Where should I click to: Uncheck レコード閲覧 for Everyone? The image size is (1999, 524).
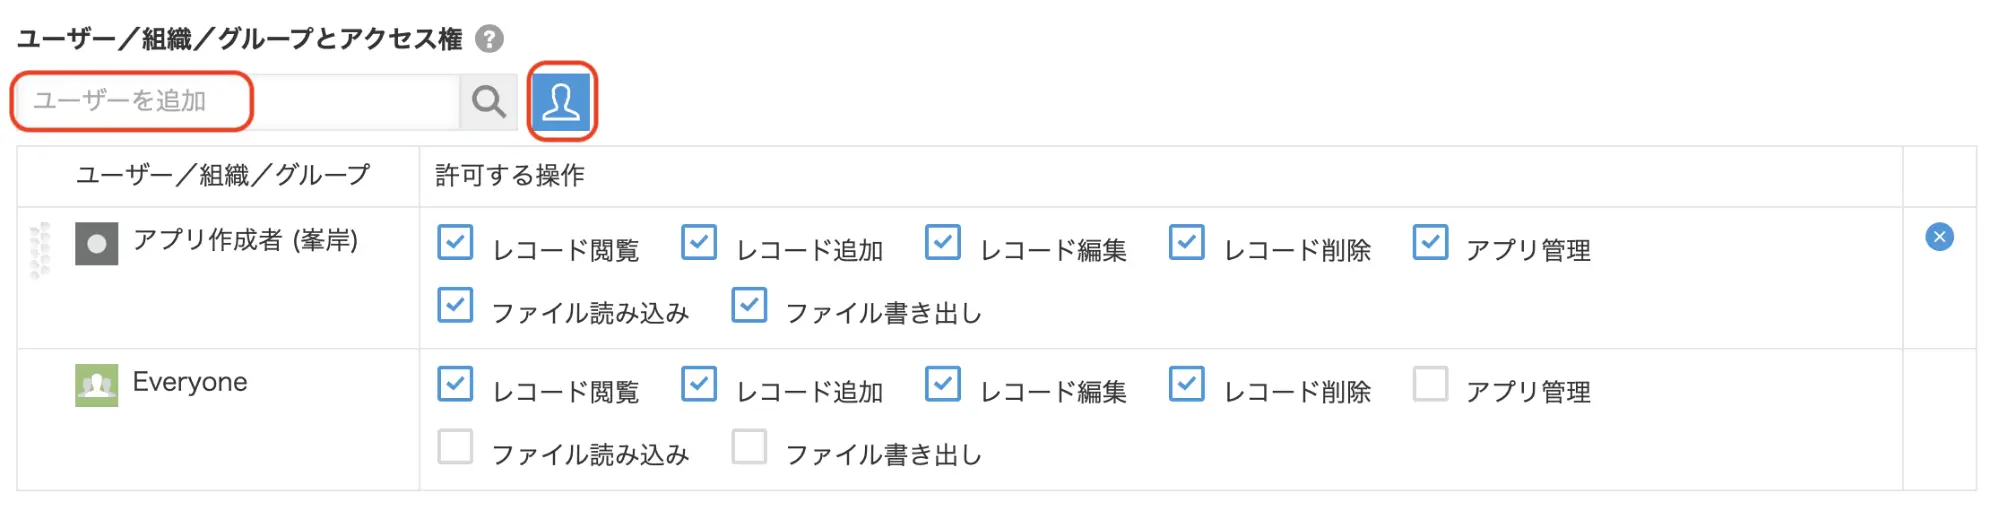pyautogui.click(x=455, y=384)
